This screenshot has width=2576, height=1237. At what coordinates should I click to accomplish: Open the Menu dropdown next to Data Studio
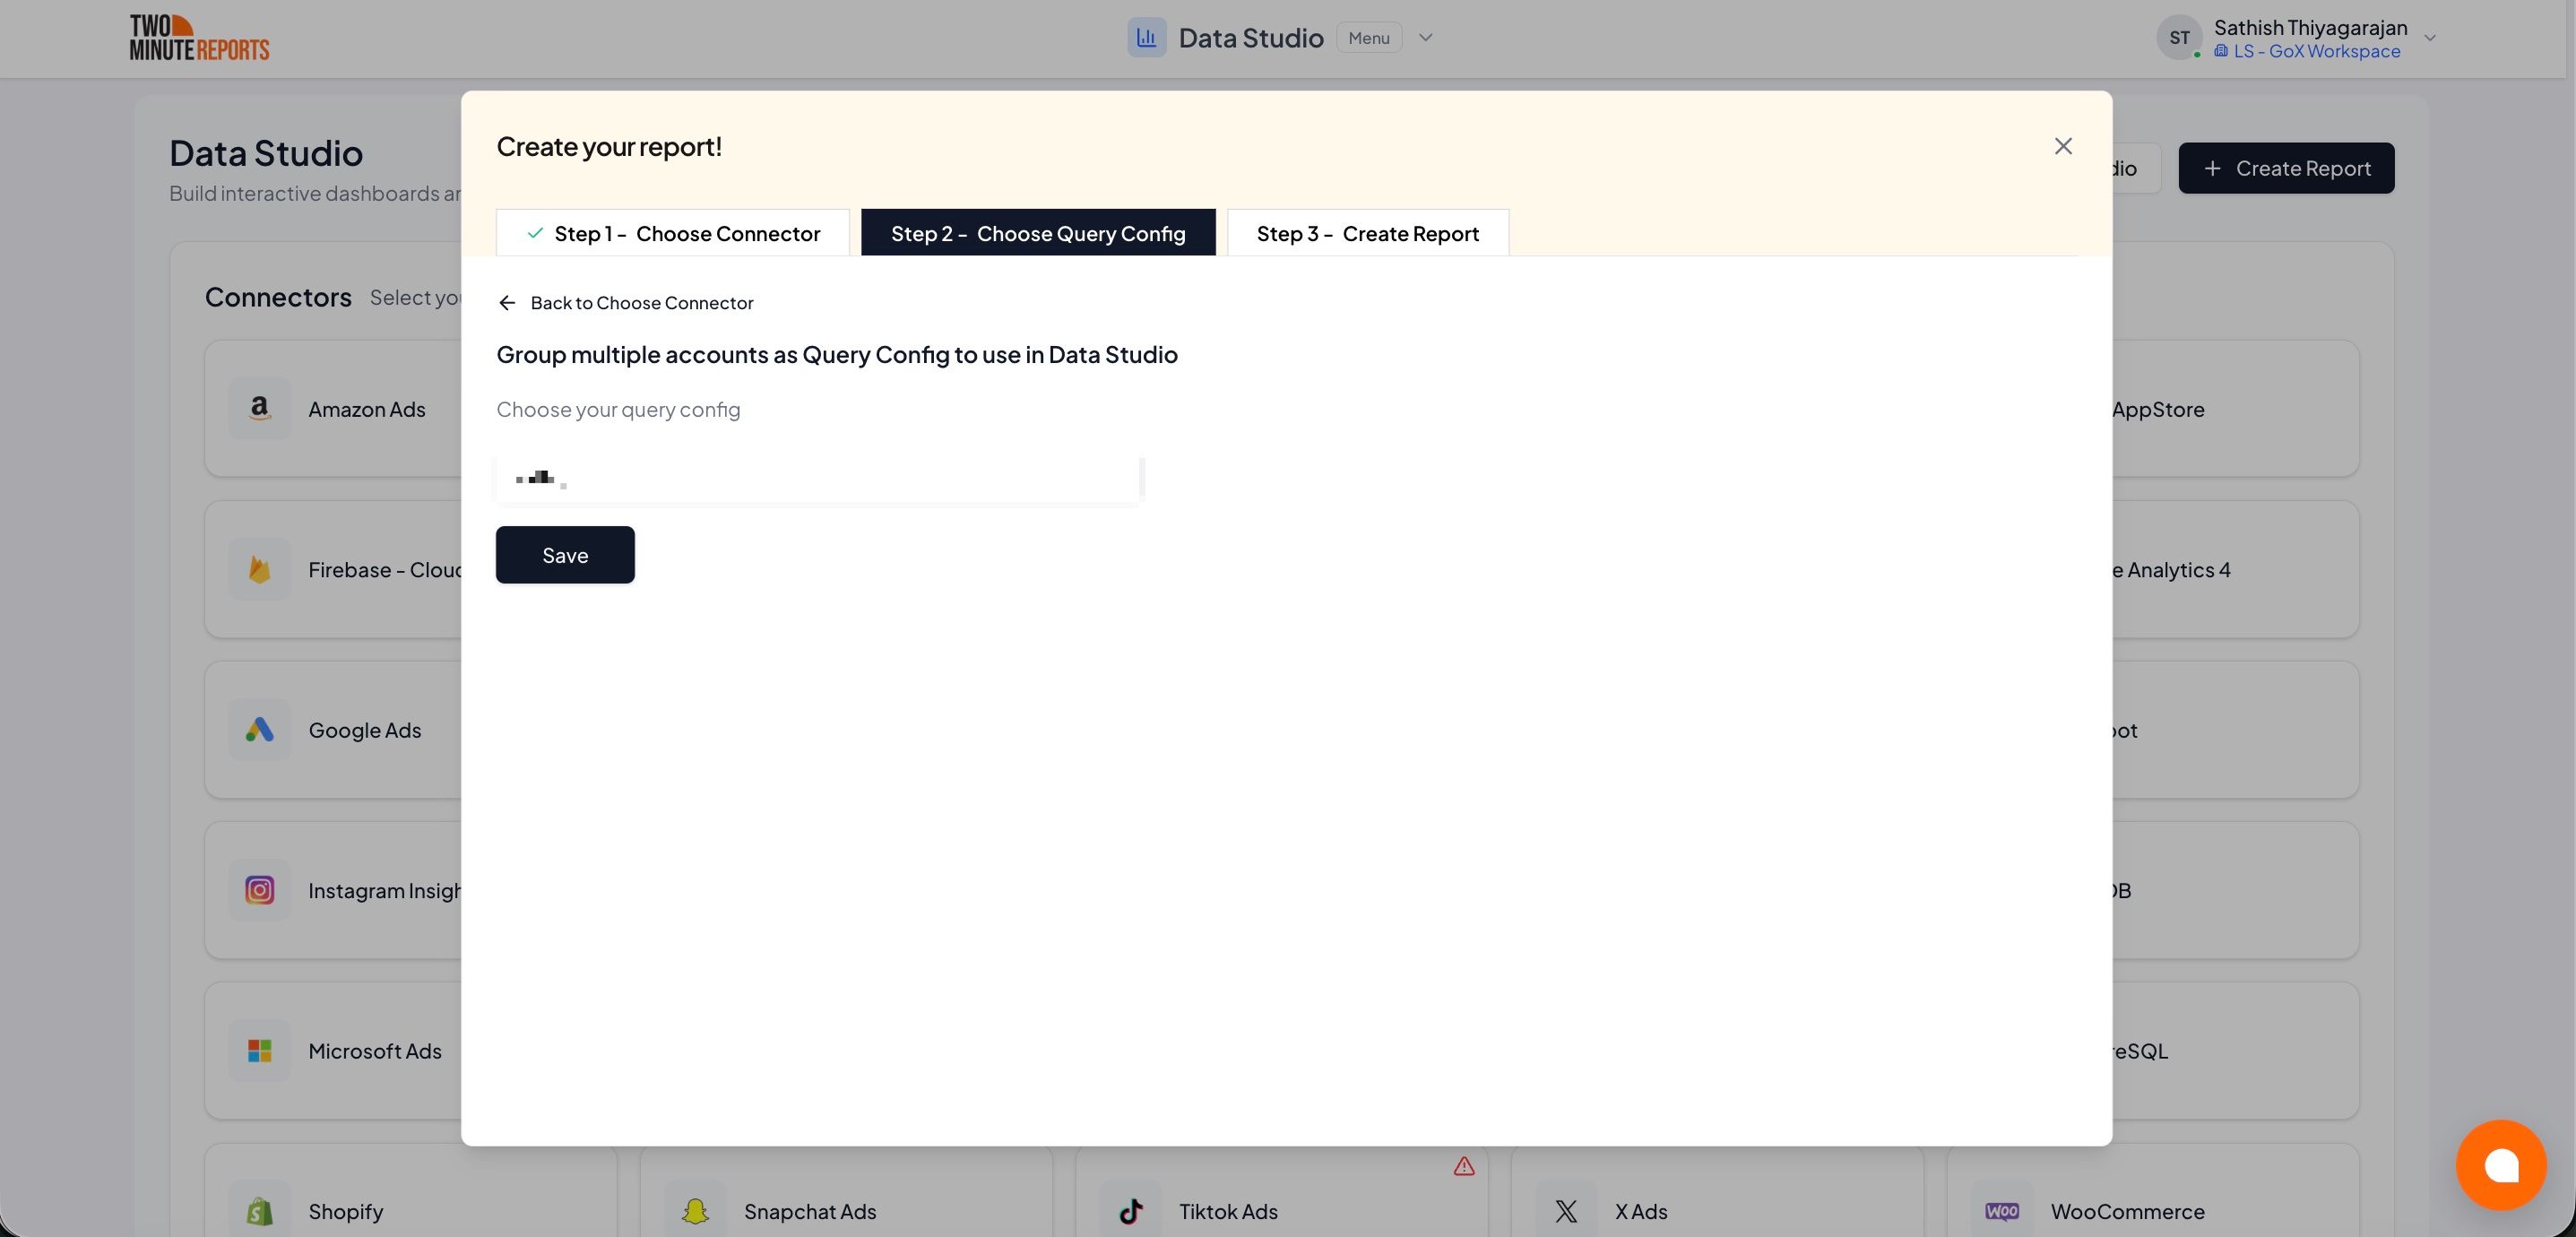(x=1368, y=37)
